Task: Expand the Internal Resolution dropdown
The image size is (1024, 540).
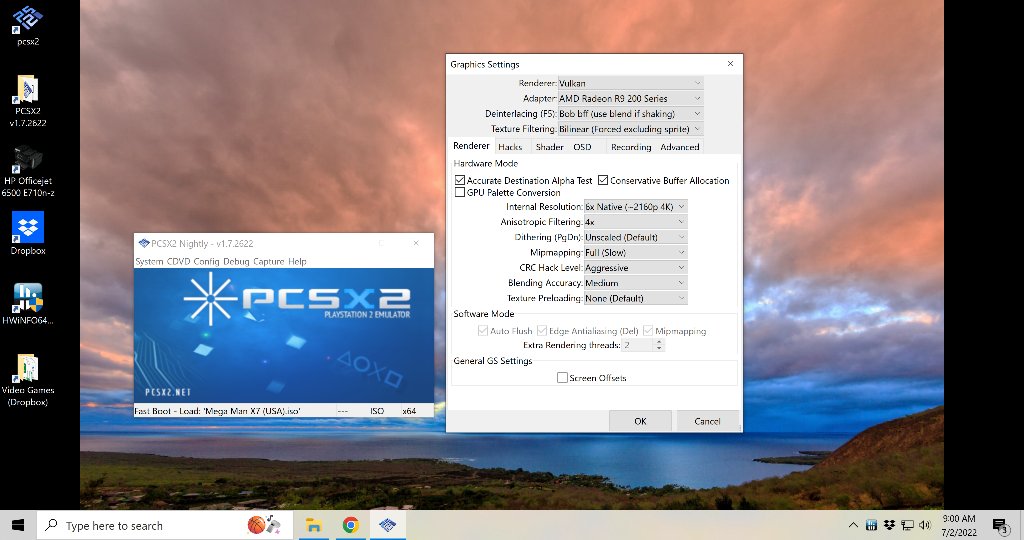Action: [x=635, y=206]
